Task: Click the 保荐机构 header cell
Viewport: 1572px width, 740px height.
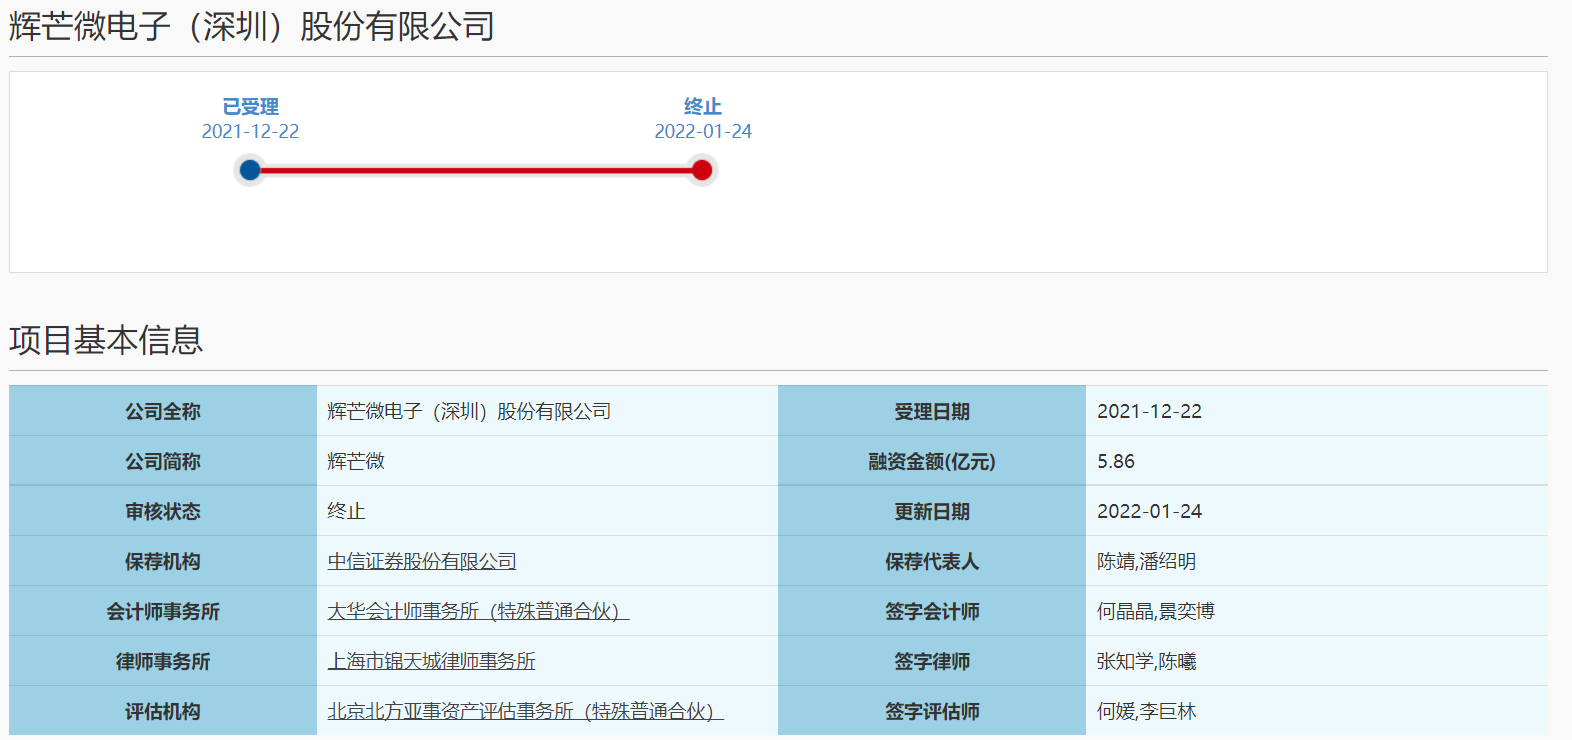Action: pyautogui.click(x=163, y=561)
